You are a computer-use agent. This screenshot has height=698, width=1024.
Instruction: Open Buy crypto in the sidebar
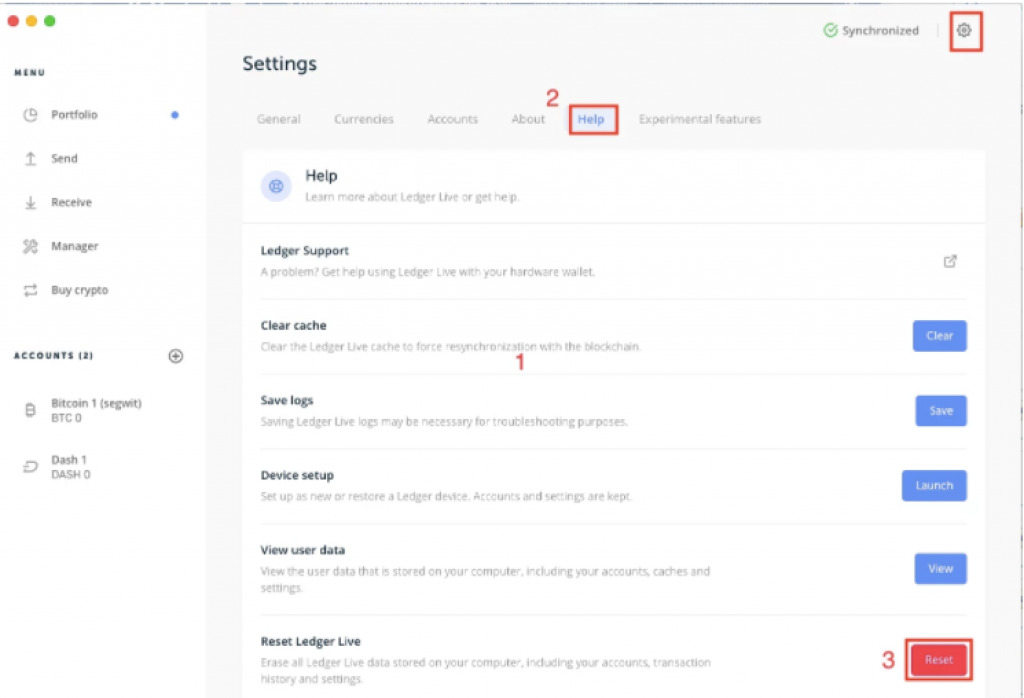coord(80,290)
